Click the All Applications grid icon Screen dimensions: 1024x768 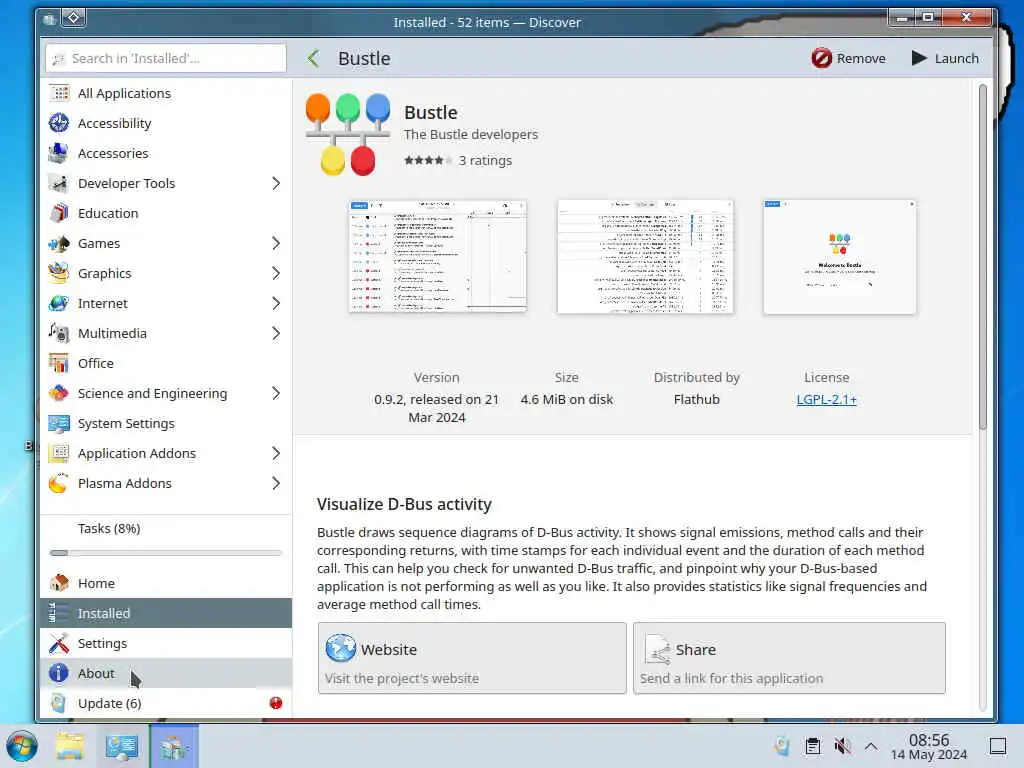click(59, 93)
